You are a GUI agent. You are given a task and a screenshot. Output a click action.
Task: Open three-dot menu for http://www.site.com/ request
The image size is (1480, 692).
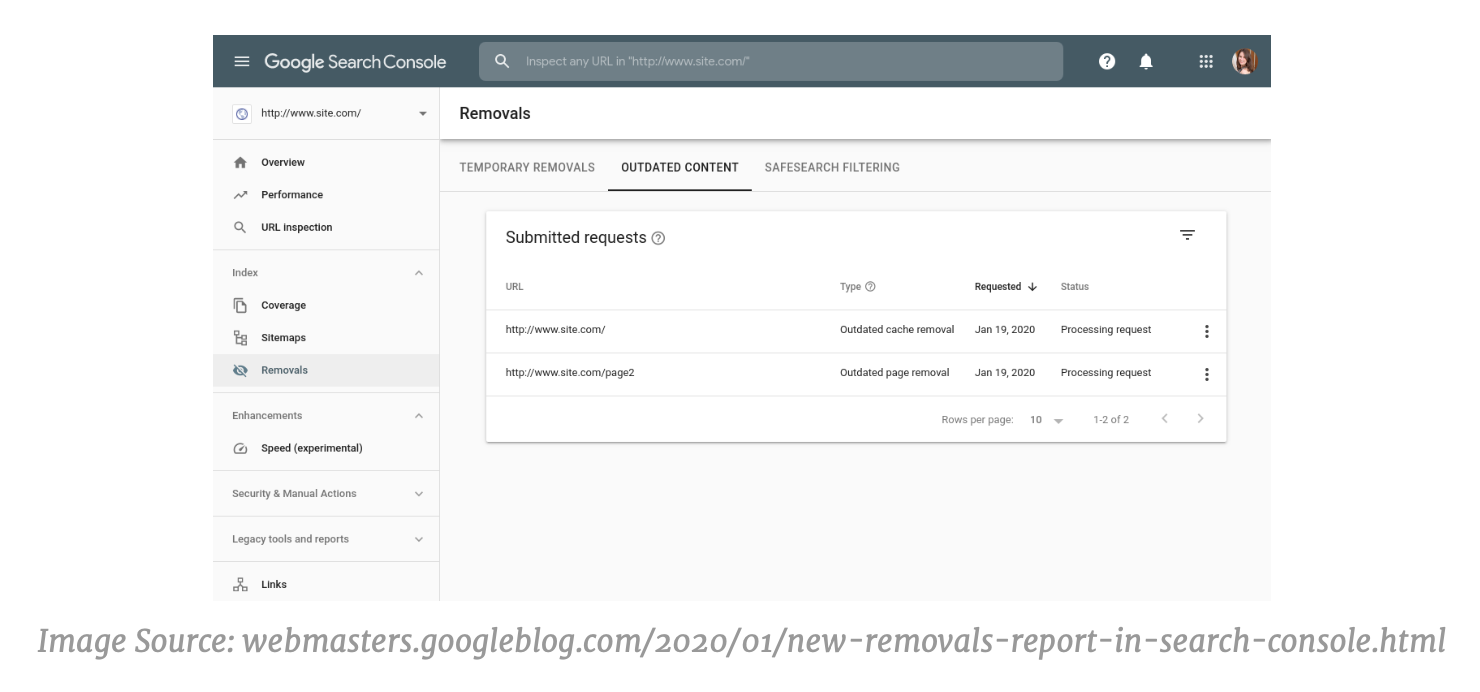[x=1207, y=331]
